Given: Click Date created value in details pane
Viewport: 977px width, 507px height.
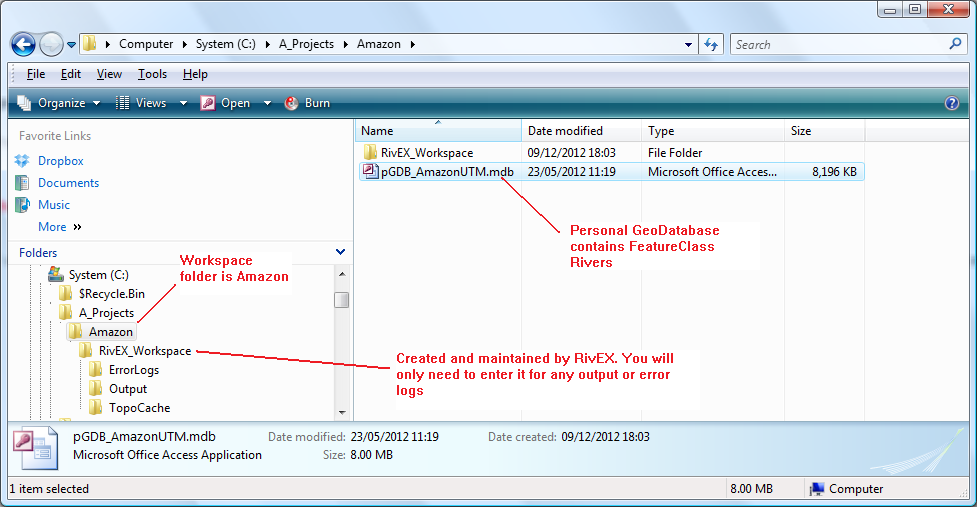Looking at the screenshot, I should pos(605,437).
